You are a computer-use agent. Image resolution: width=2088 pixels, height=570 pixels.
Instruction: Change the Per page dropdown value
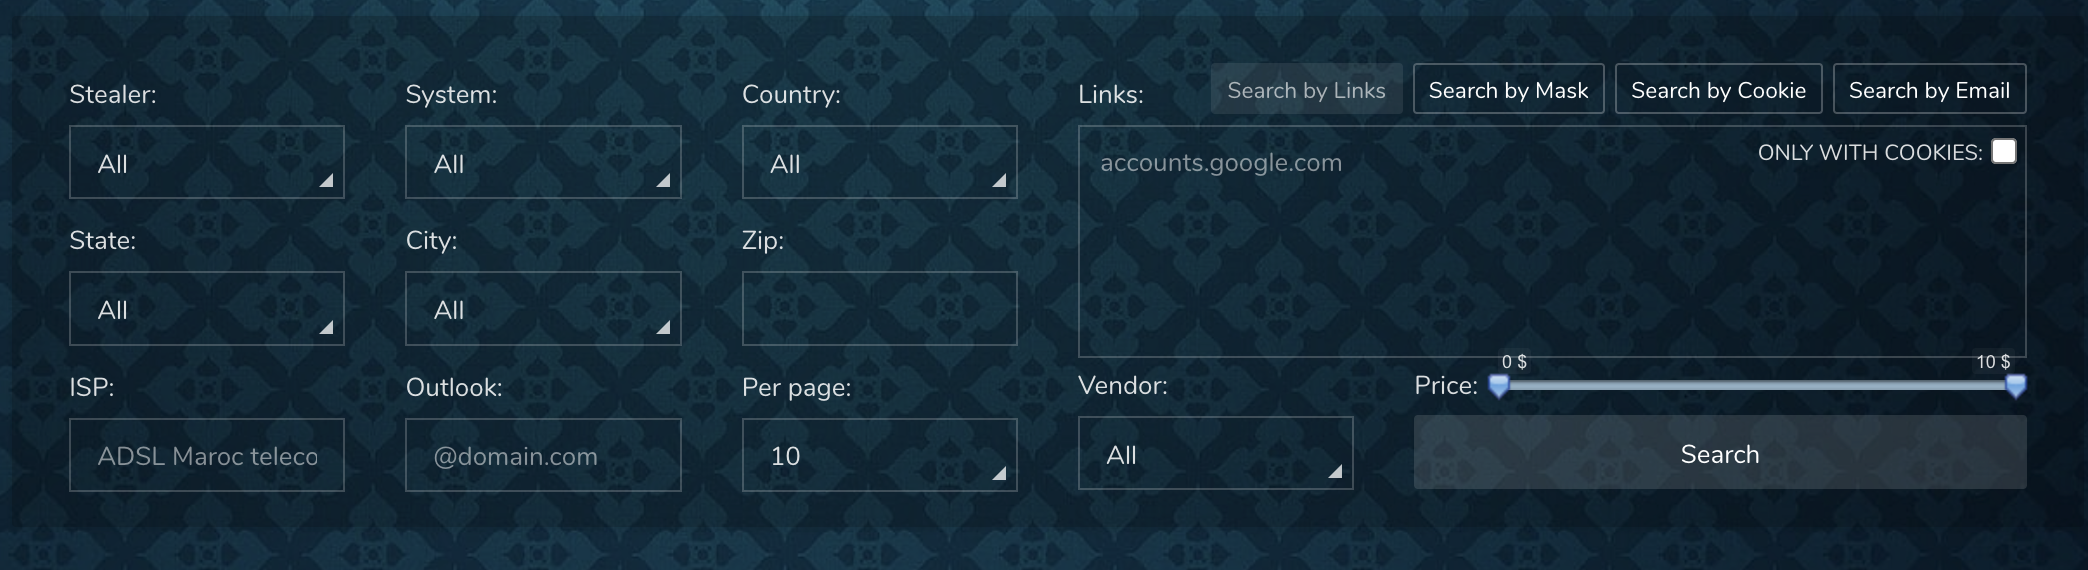coord(879,455)
